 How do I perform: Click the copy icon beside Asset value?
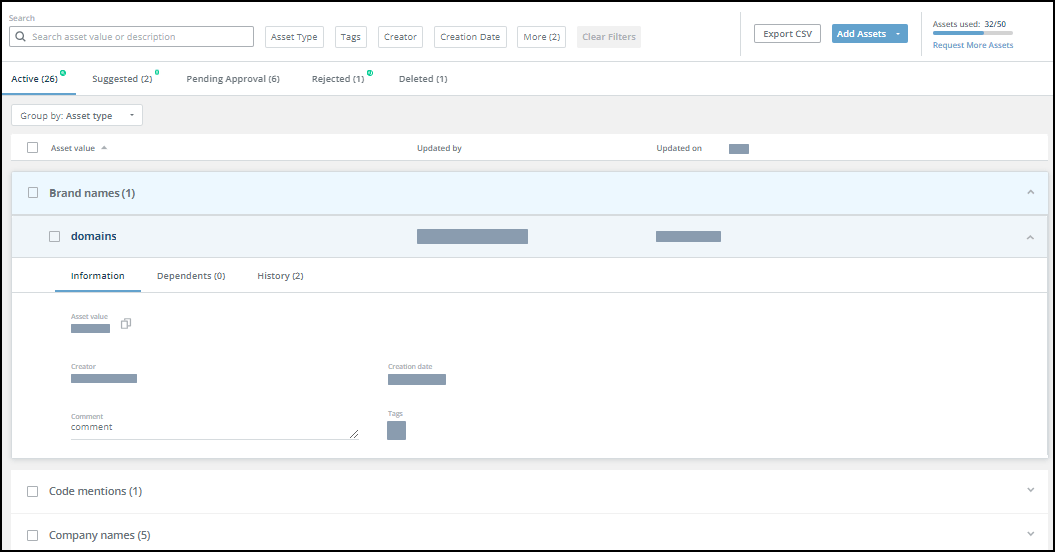126,323
